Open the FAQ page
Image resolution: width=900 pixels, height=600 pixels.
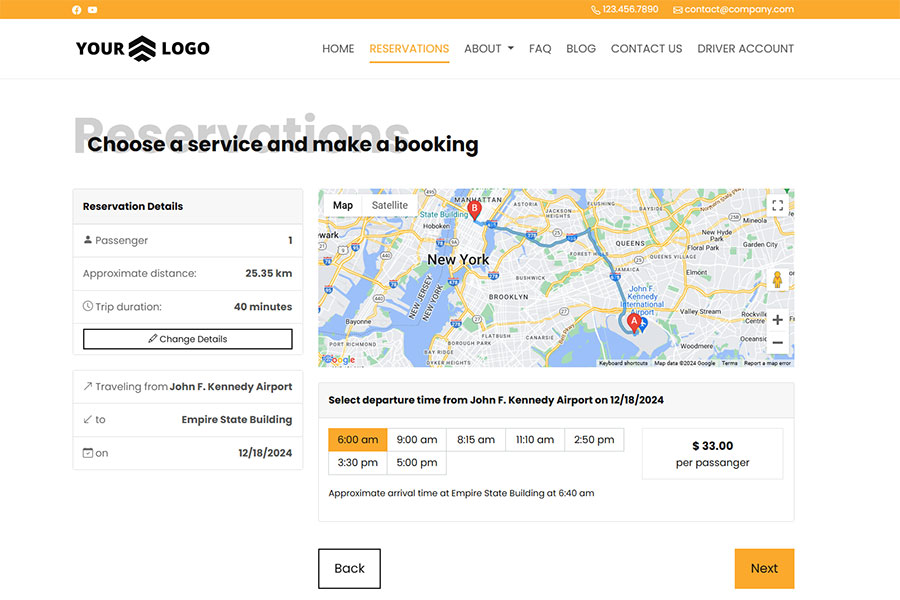click(540, 49)
